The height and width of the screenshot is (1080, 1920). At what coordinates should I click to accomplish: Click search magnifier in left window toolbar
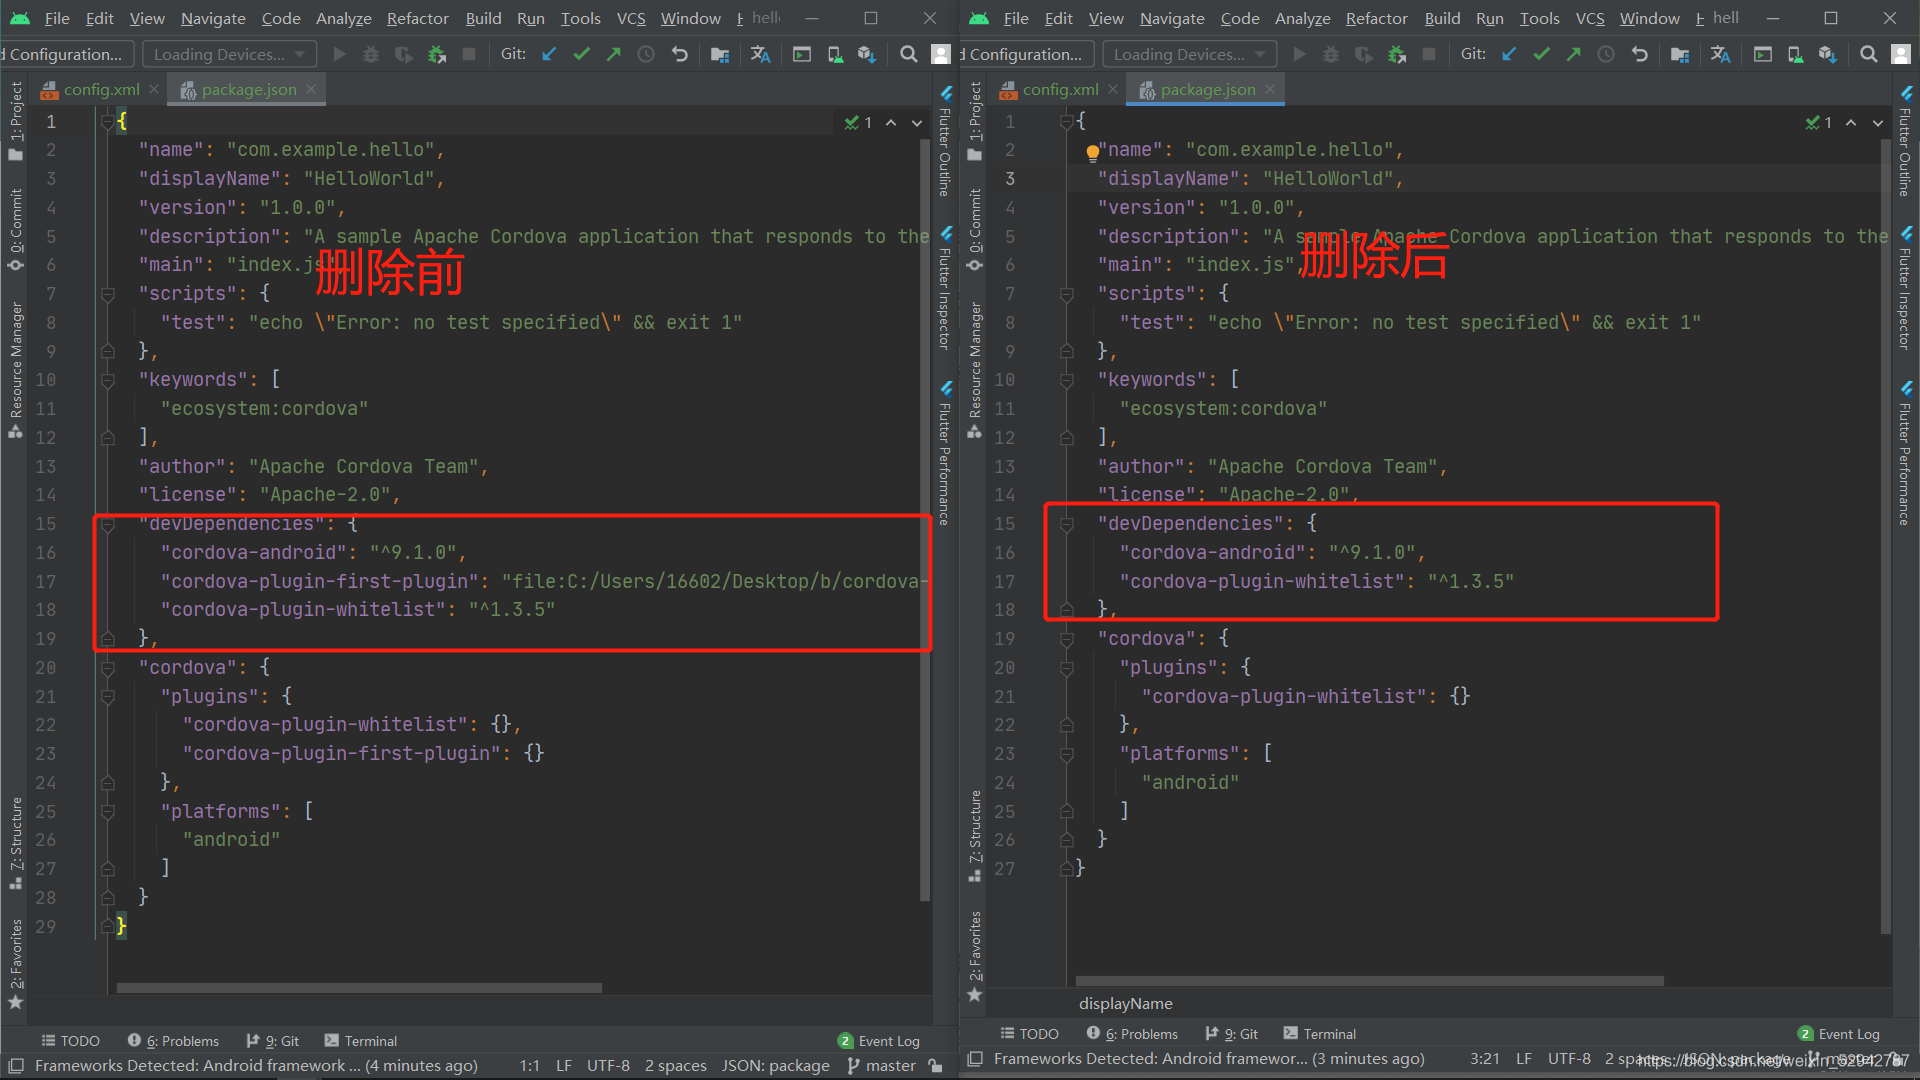908,54
